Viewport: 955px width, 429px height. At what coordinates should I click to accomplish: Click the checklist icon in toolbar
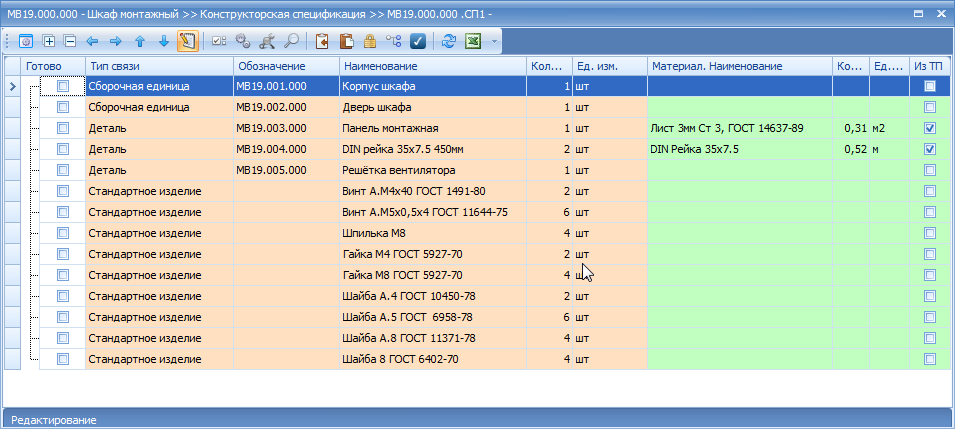click(219, 41)
